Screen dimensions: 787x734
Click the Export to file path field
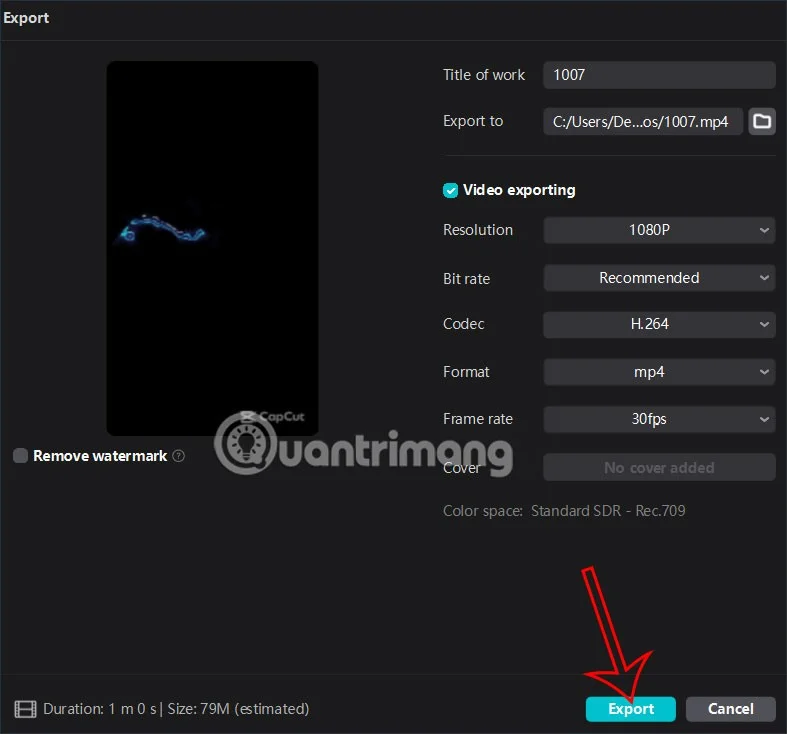pyautogui.click(x=643, y=122)
